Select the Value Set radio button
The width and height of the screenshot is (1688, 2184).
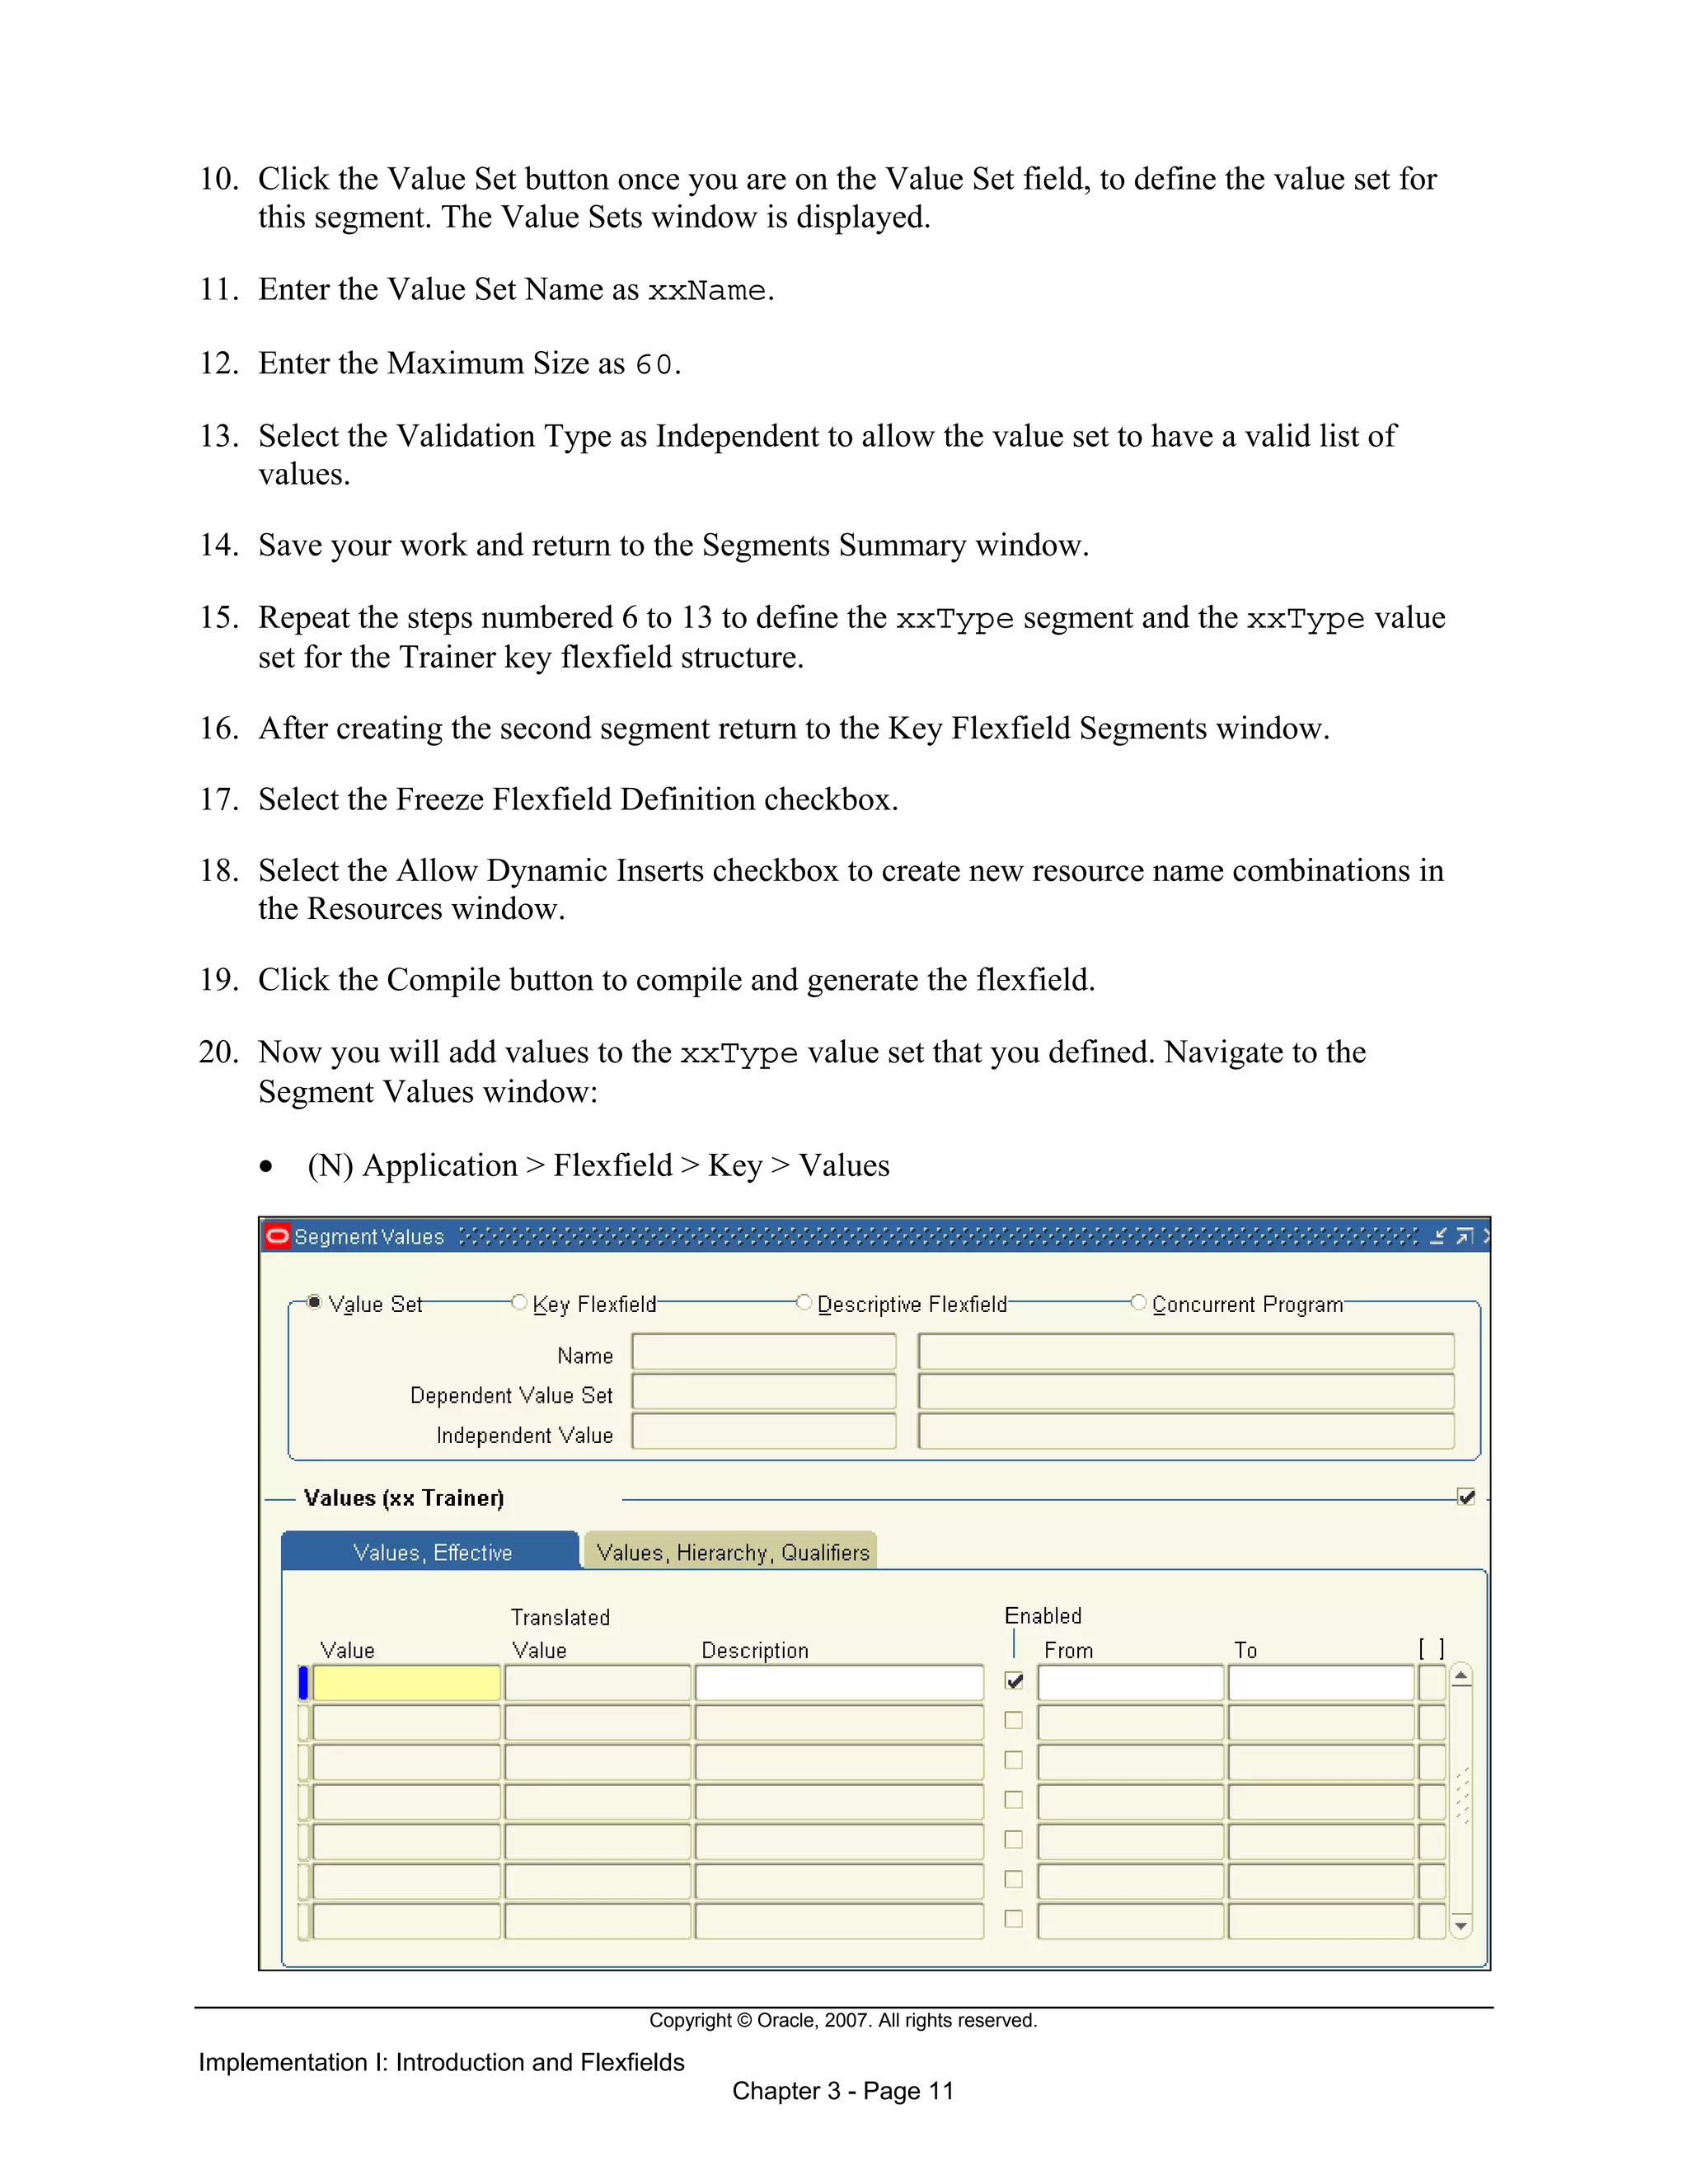coord(314,1302)
